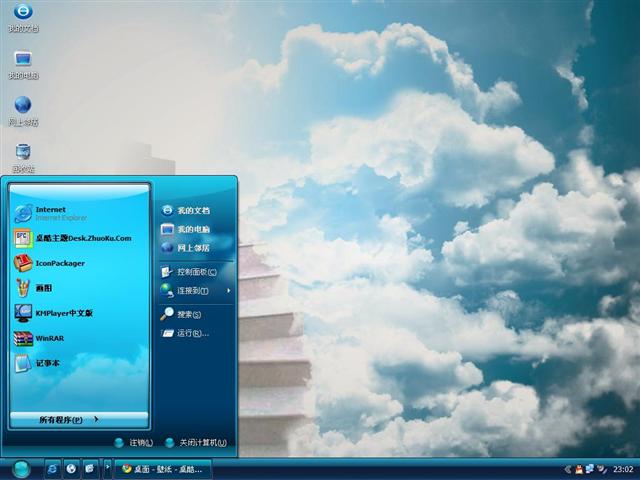
Task: Click the Start orb button on taskbar
Action: tap(21, 468)
